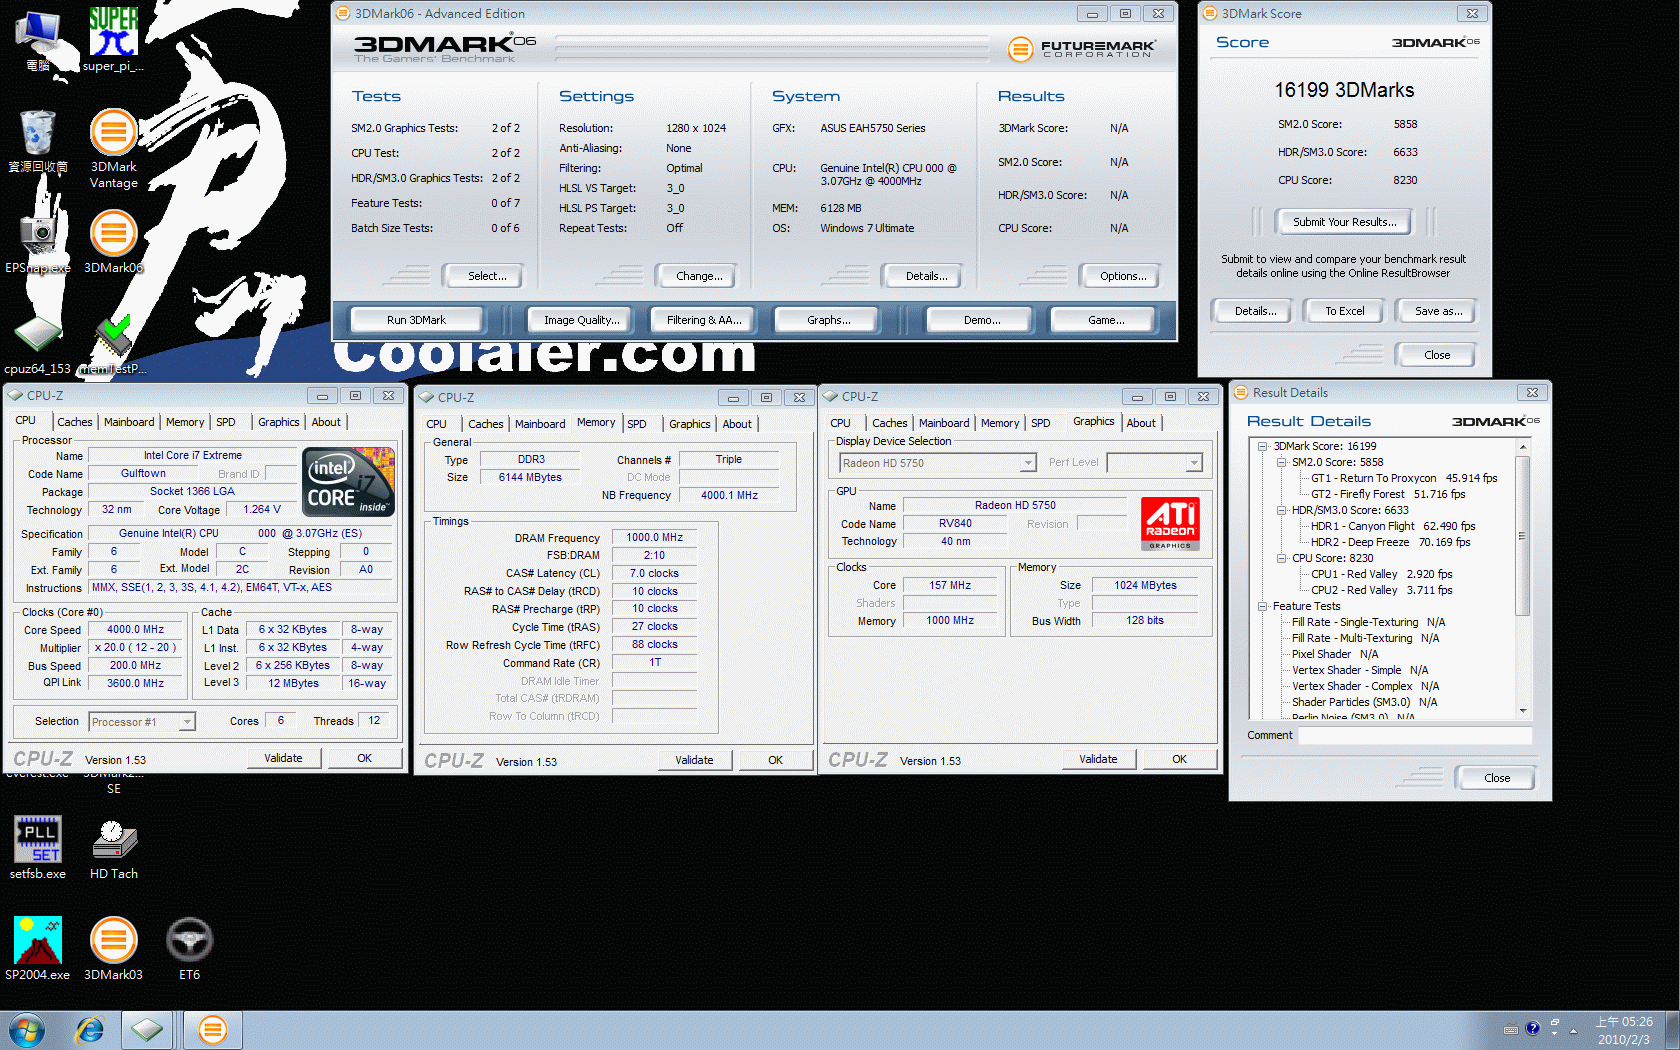Click the Show desktop button on taskbar

pyautogui.click(x=1671, y=1030)
